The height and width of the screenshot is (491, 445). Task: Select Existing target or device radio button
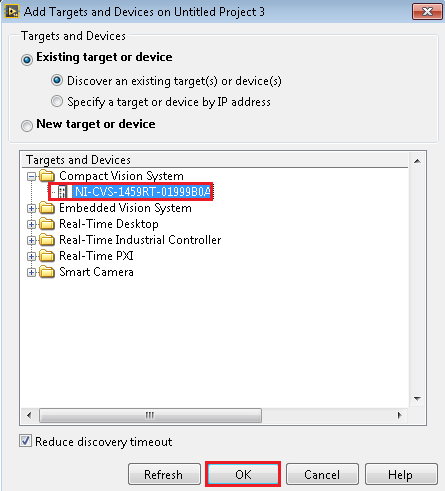27,60
